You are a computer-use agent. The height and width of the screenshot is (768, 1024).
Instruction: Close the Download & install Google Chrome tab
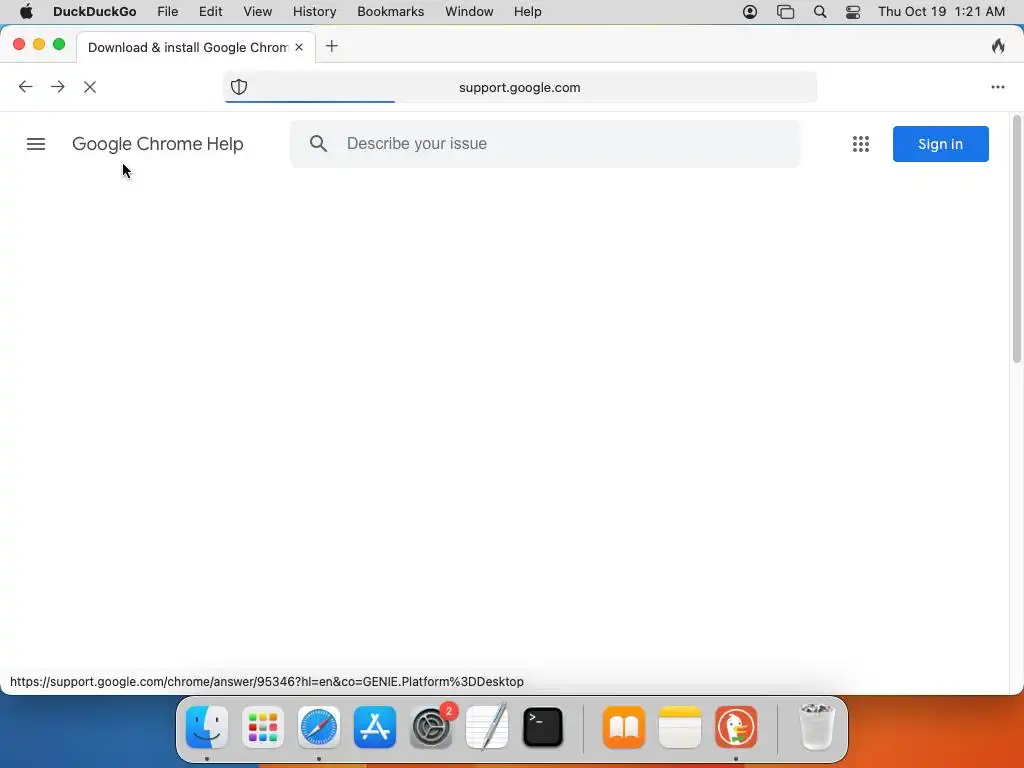[299, 47]
